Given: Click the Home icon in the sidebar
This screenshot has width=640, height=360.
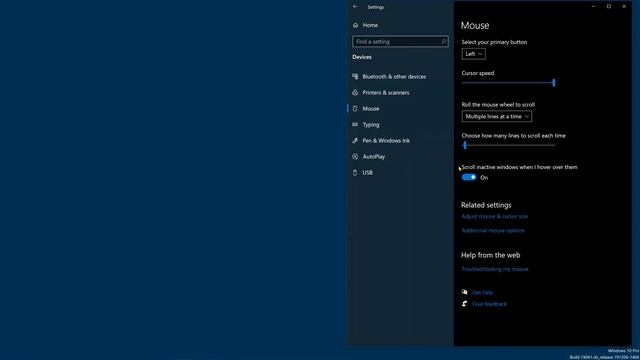Looking at the screenshot, I should click(x=355, y=25).
